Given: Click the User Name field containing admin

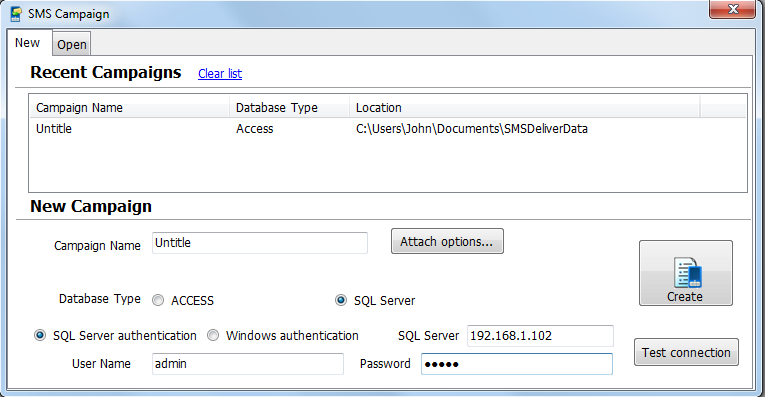Looking at the screenshot, I should pos(248,364).
